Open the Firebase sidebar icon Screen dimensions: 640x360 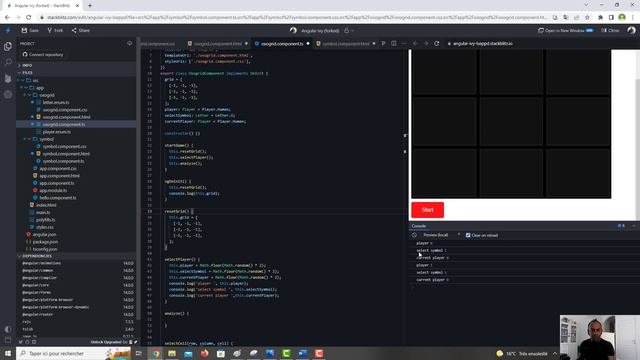(x=8, y=78)
